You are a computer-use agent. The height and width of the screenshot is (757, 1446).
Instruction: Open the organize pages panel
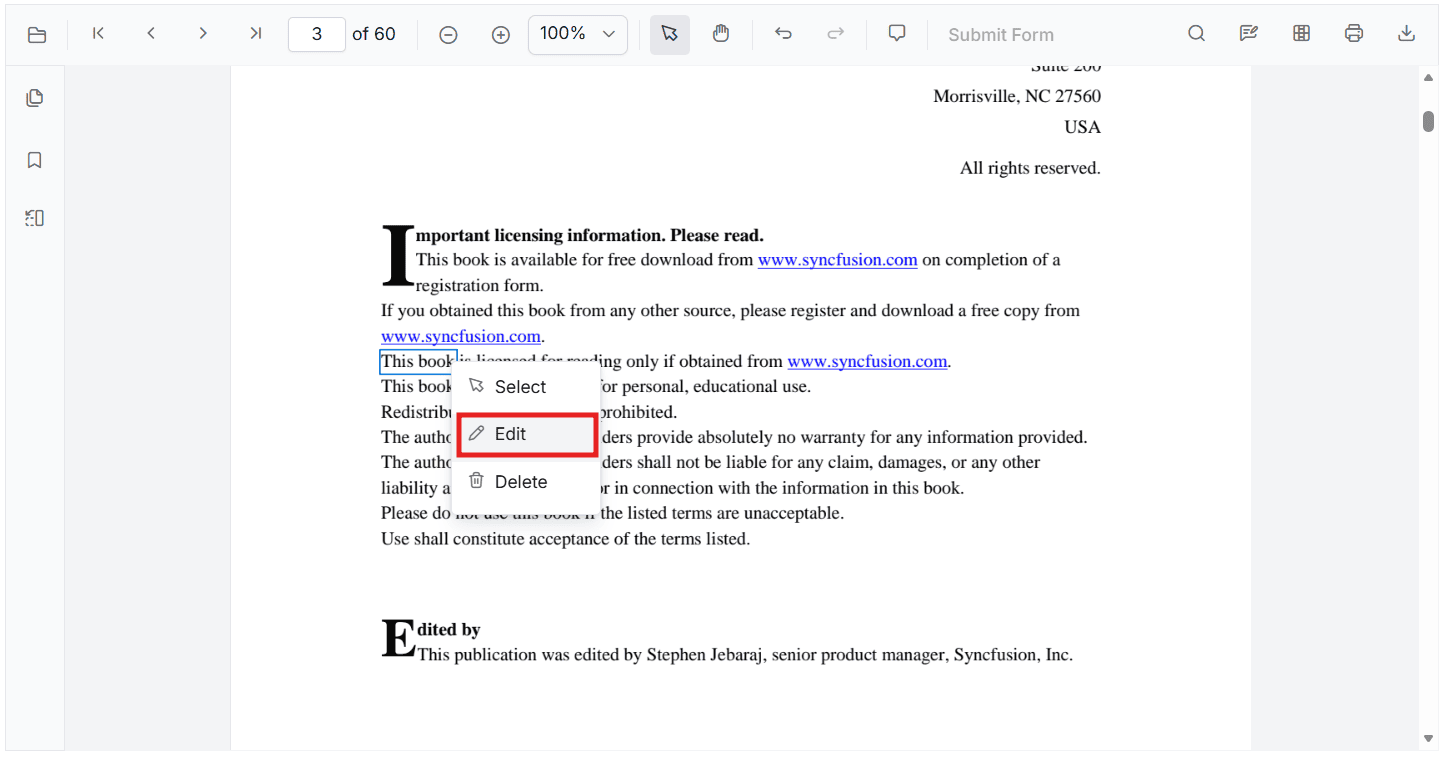pyautogui.click(x=35, y=218)
